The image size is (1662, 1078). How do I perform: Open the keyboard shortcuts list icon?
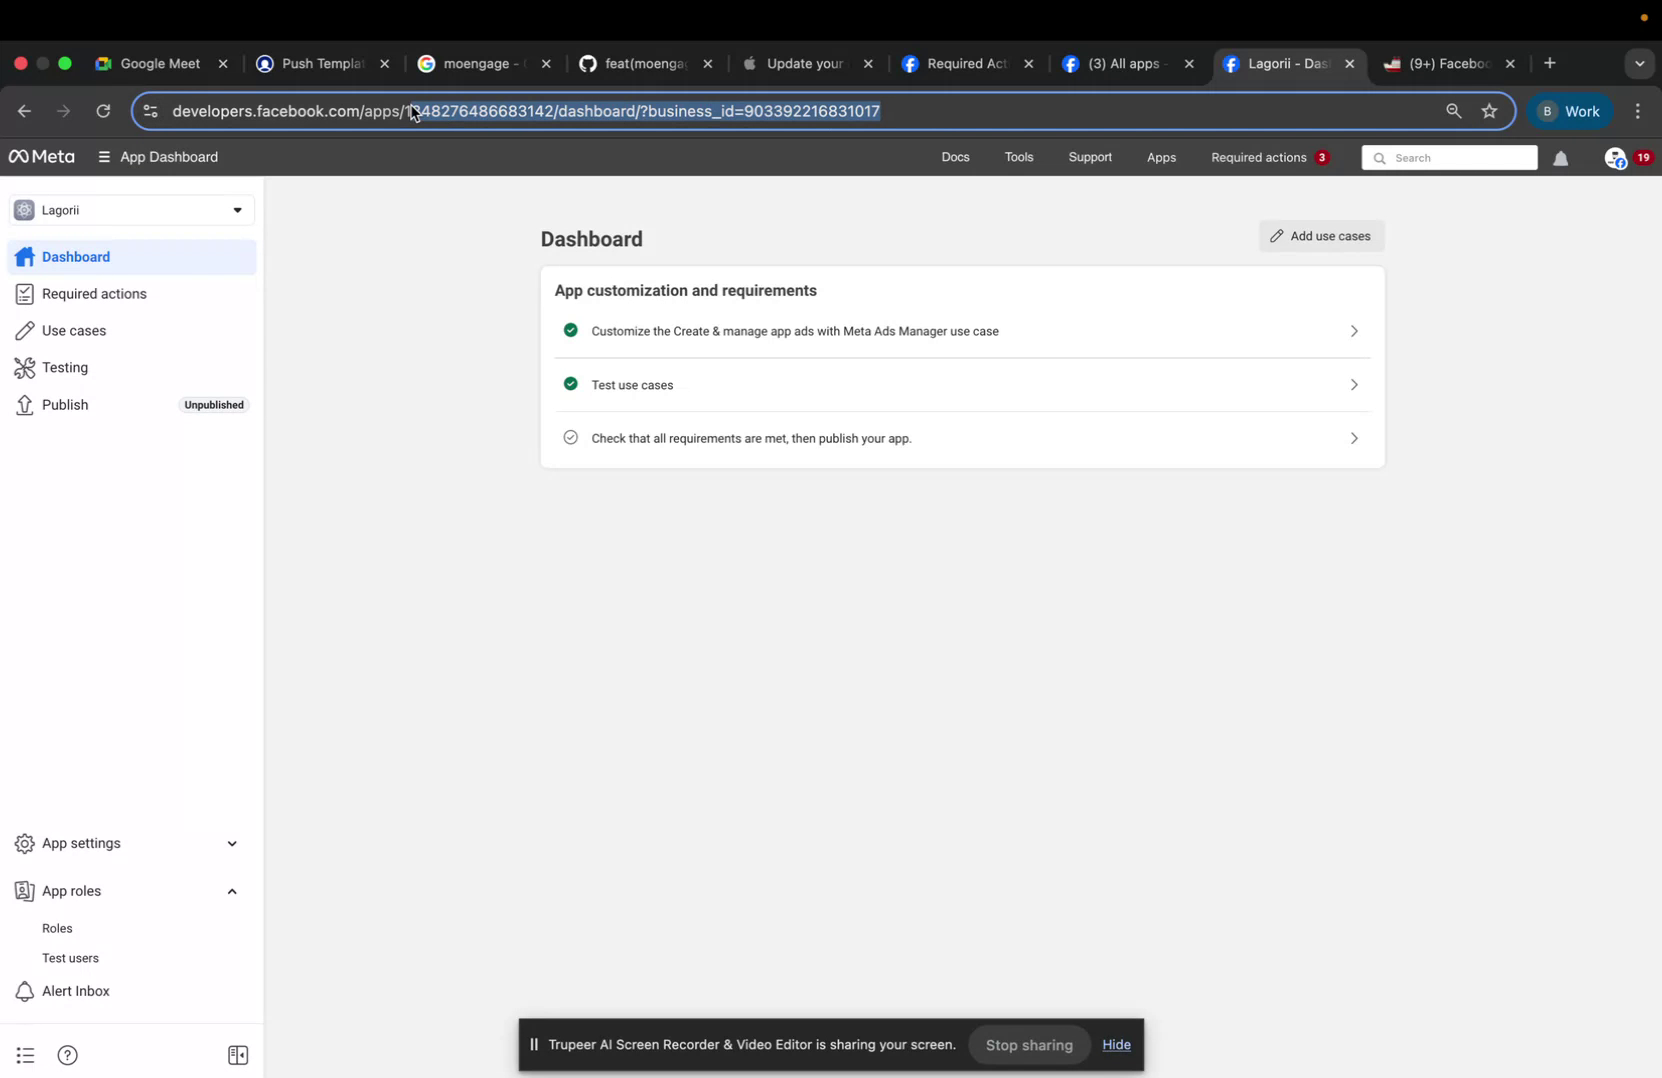[23, 1055]
